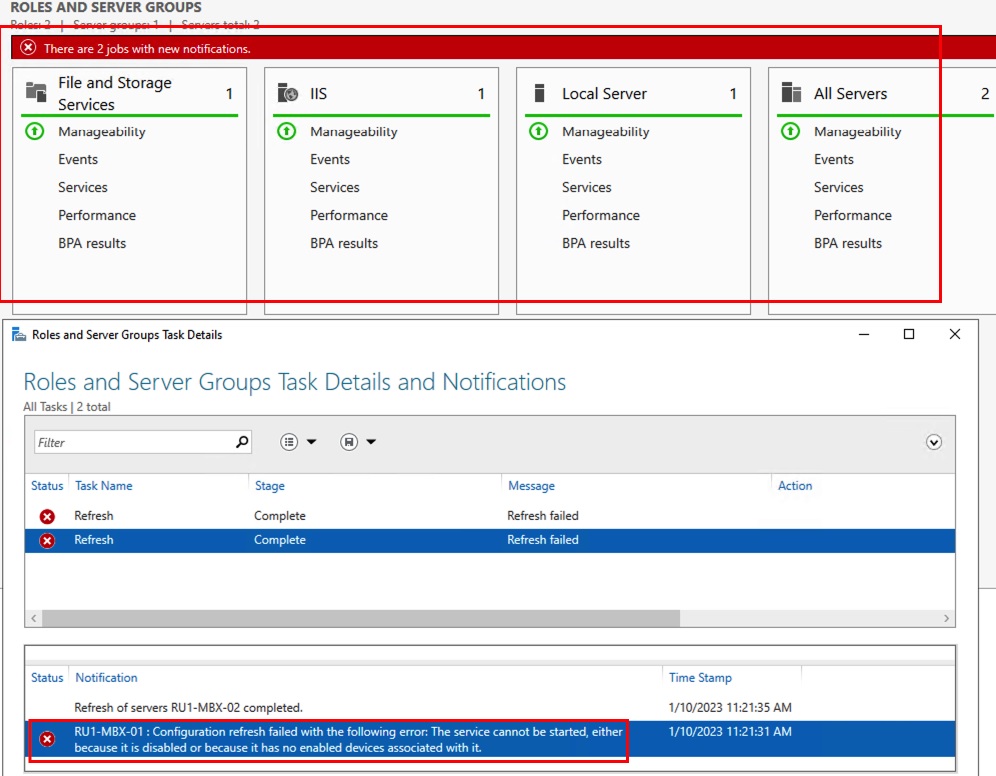Open Events under All Servers tile
996x776 pixels.
[834, 159]
